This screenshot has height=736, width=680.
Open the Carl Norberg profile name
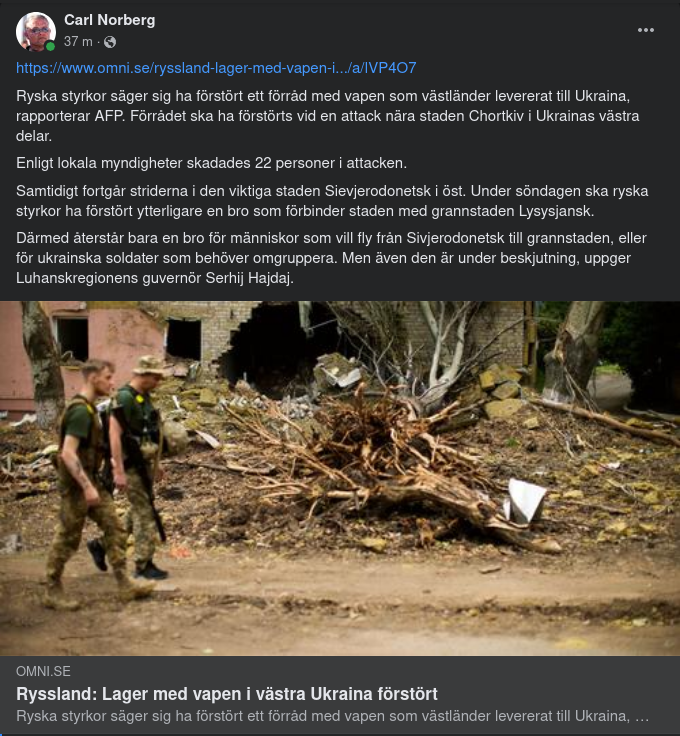pos(109,20)
